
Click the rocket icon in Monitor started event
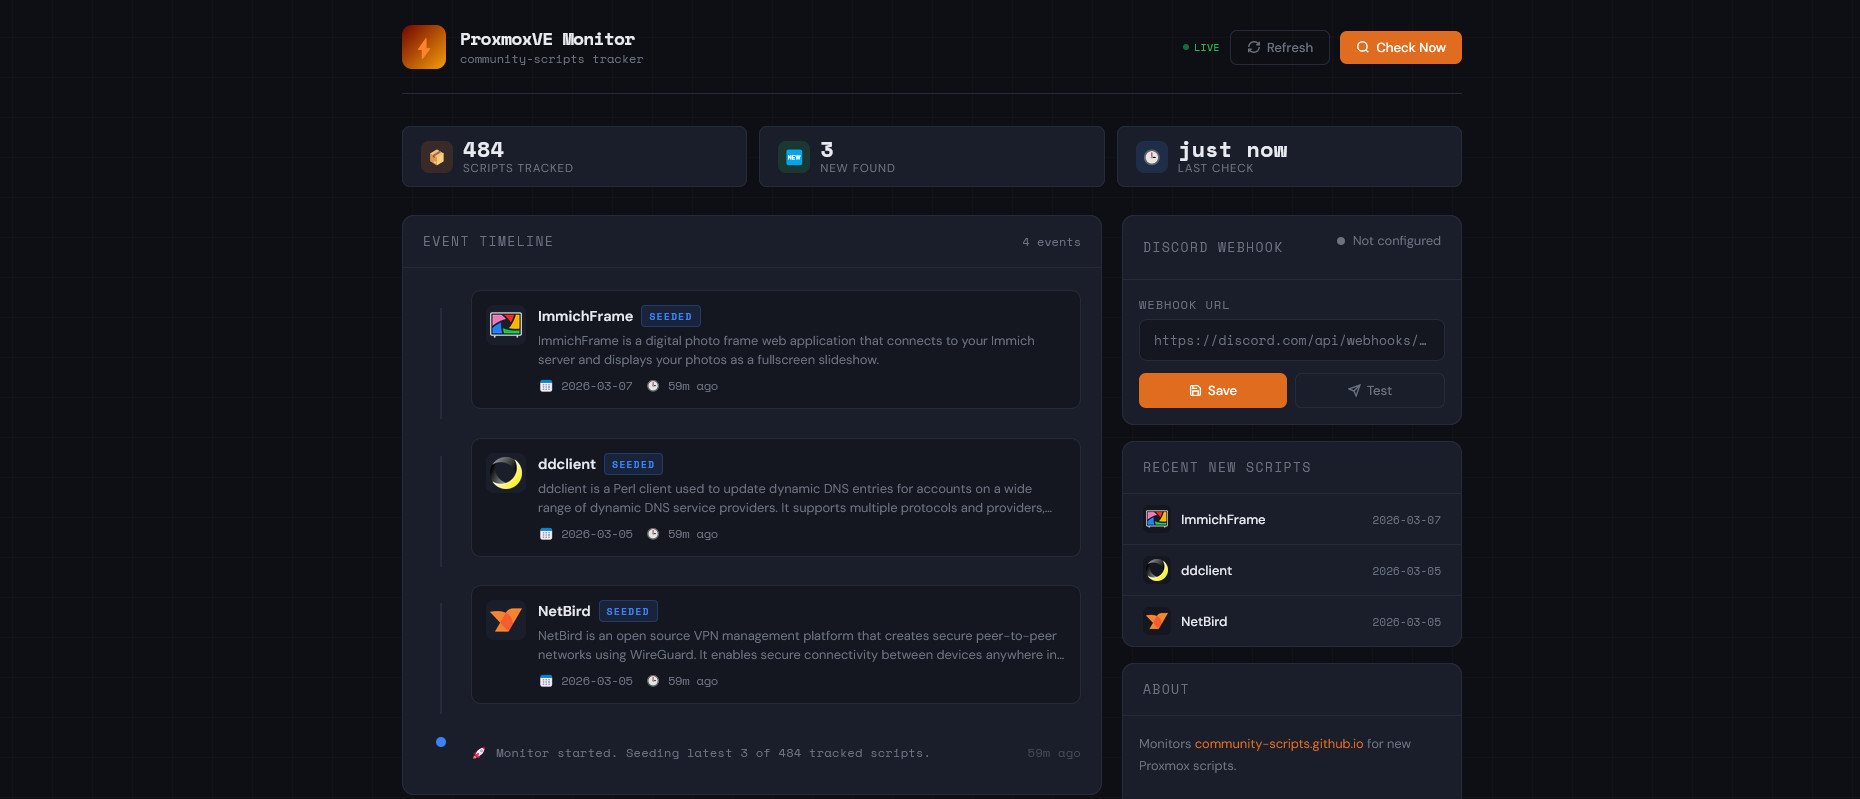point(479,753)
